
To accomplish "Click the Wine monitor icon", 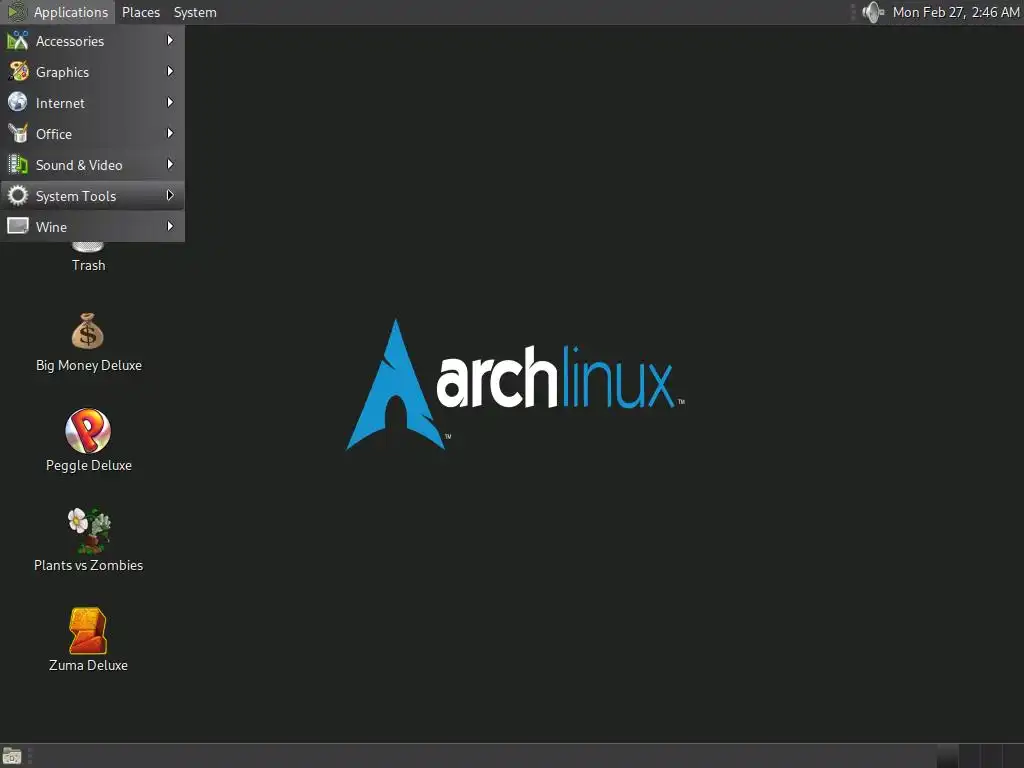I will tap(18, 226).
